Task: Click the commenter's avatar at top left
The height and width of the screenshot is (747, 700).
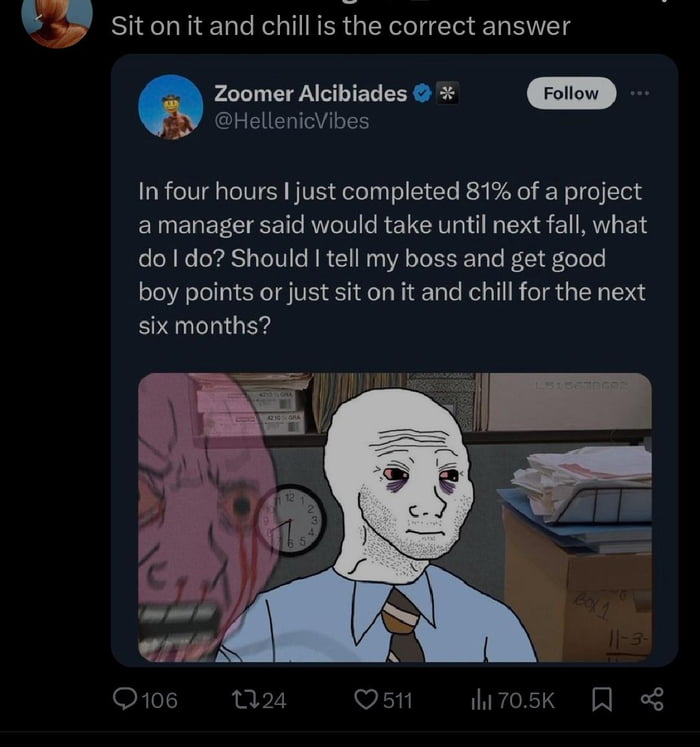Action: (x=57, y=22)
